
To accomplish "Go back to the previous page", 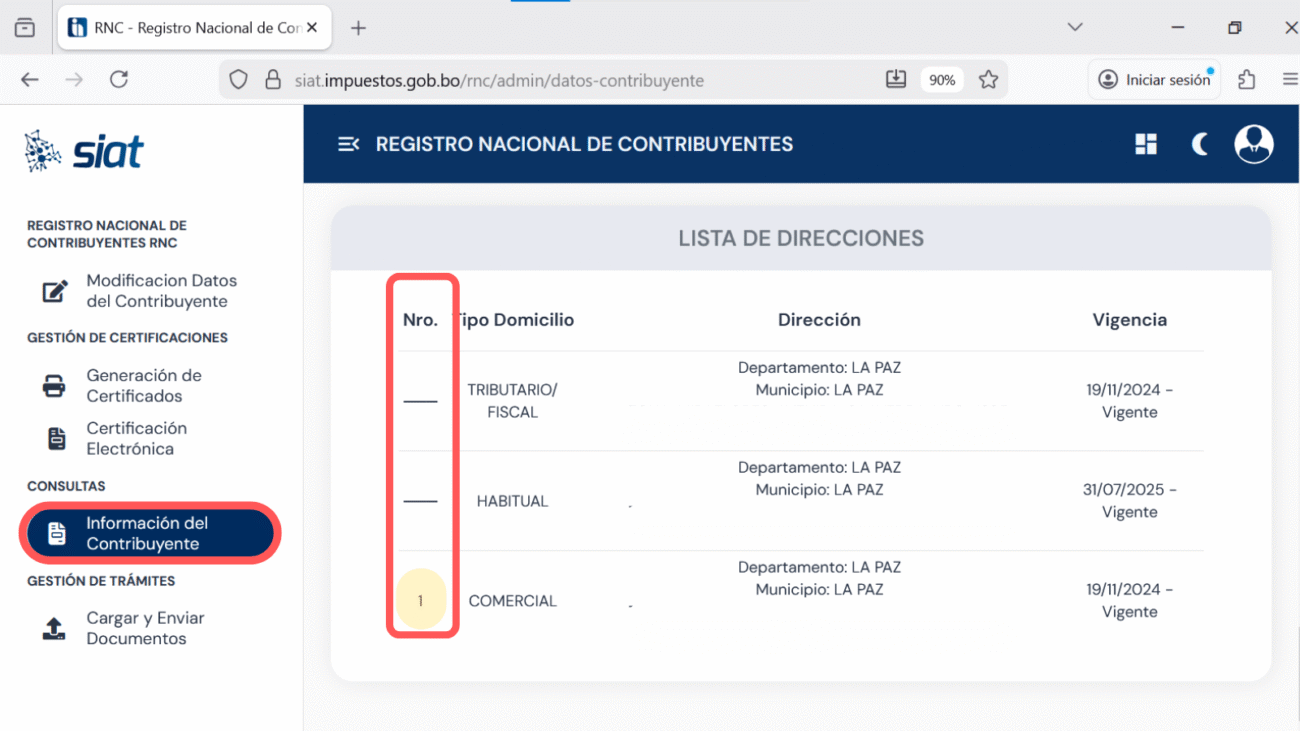I will (x=30, y=80).
